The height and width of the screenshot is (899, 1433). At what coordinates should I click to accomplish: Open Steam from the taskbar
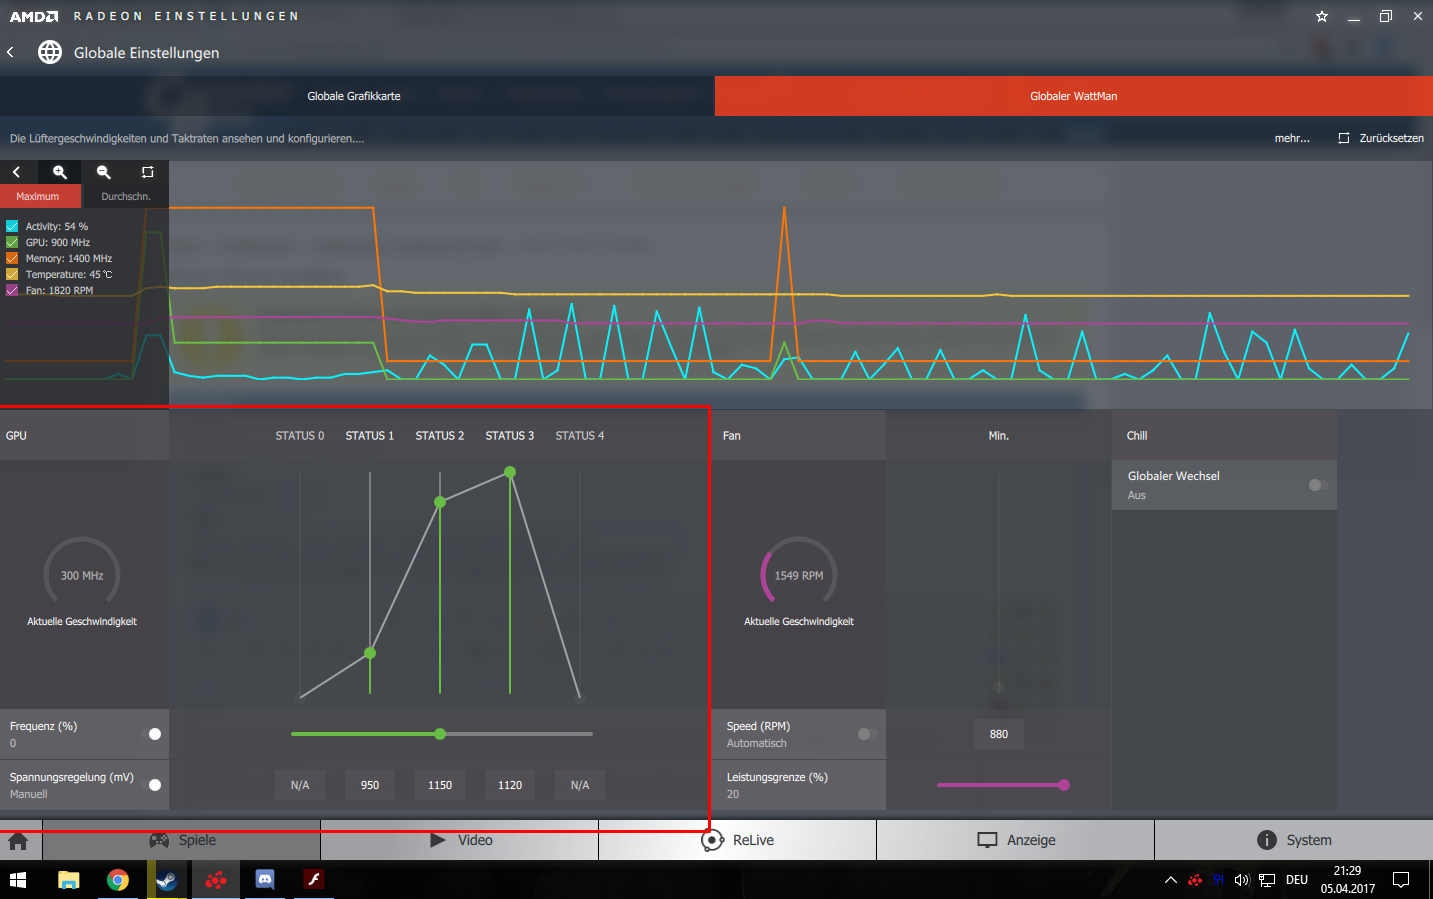coord(167,880)
